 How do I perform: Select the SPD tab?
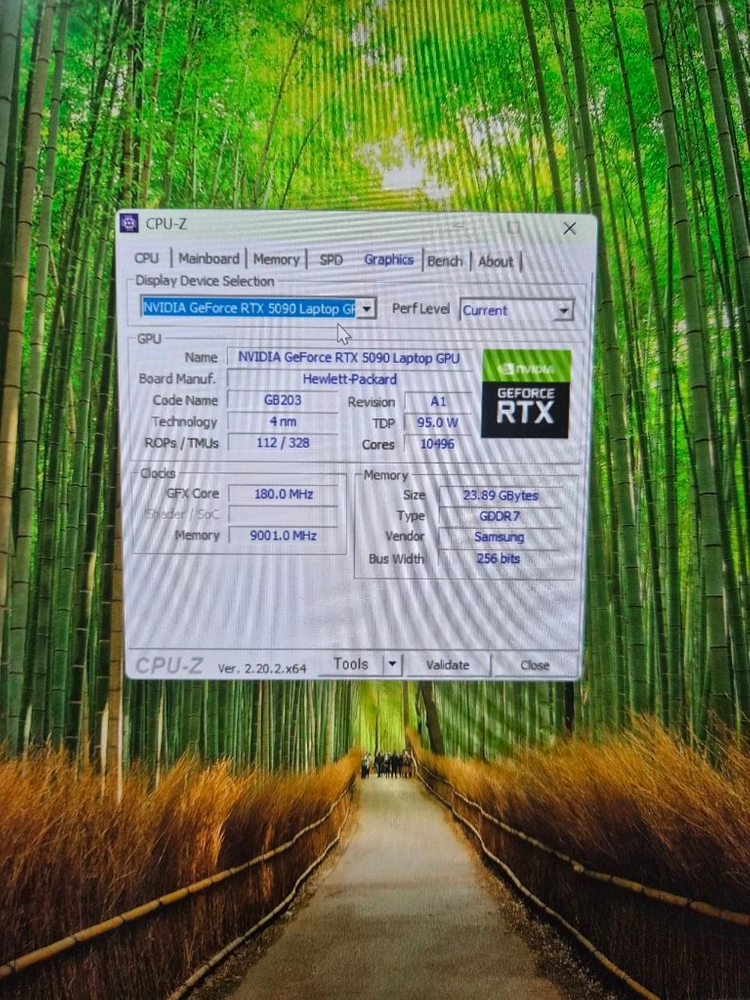pyautogui.click(x=331, y=260)
